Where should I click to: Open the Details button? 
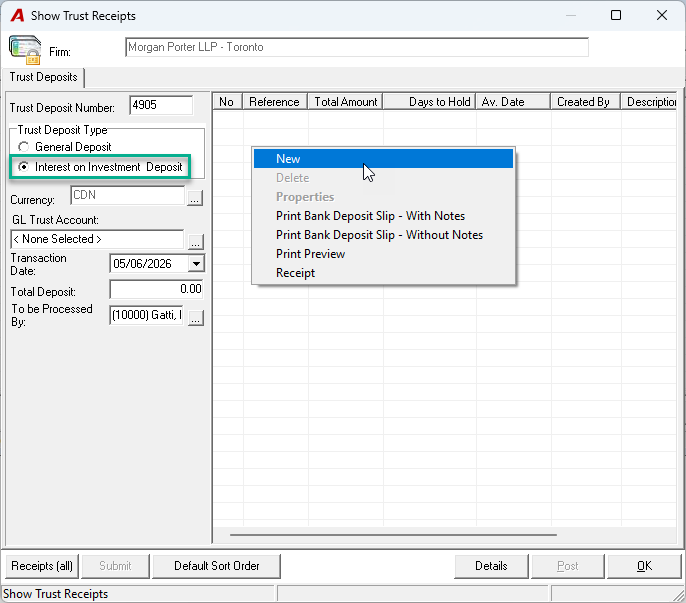pyautogui.click(x=491, y=566)
